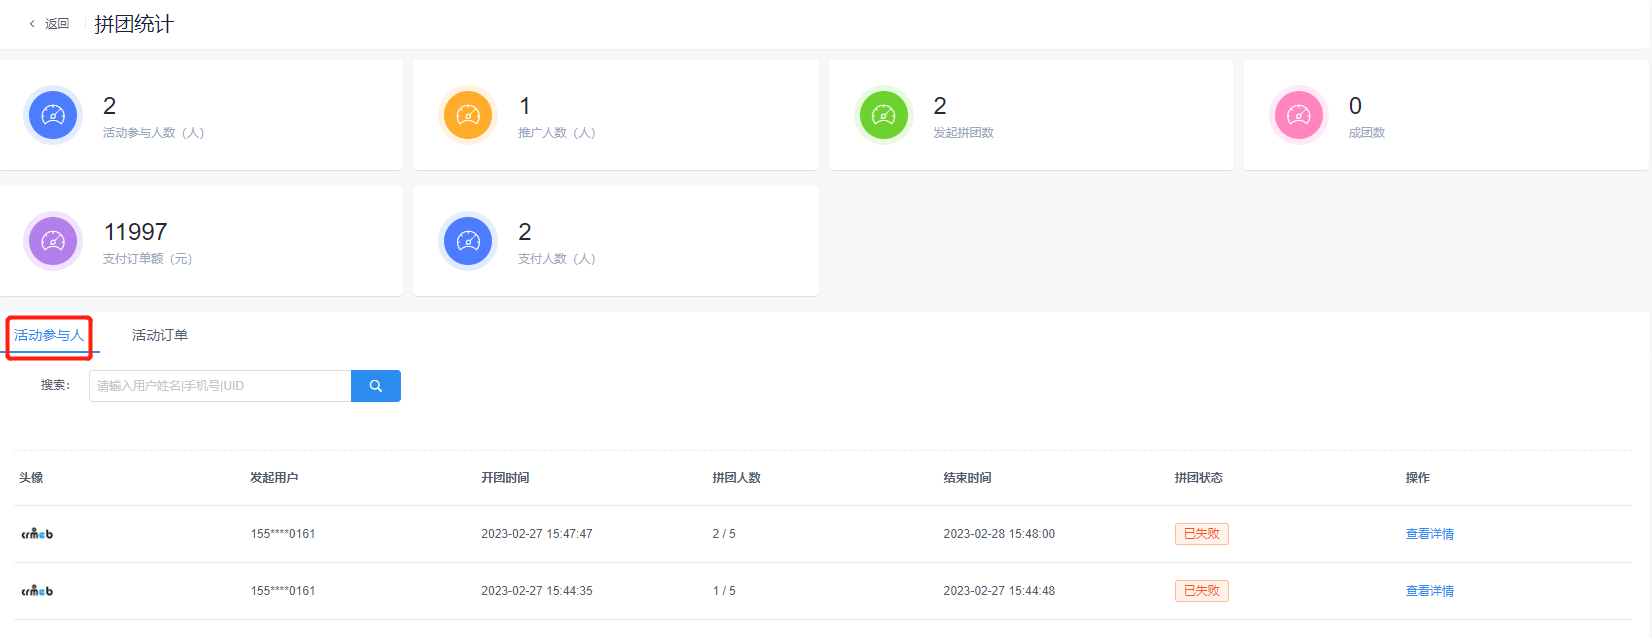
Task: Click the green gauge icon for 发起拼团数
Action: click(x=884, y=115)
